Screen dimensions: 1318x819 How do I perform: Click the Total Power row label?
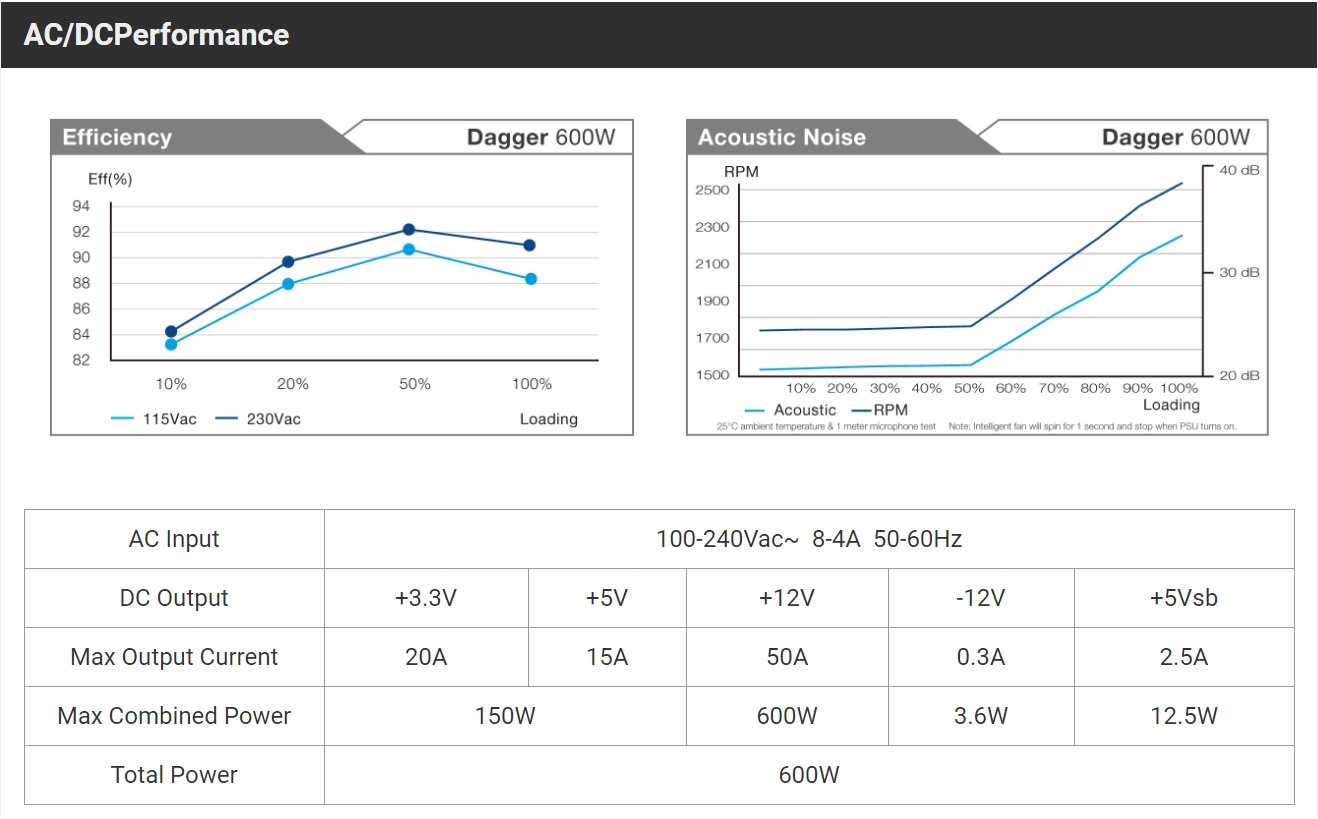point(174,775)
